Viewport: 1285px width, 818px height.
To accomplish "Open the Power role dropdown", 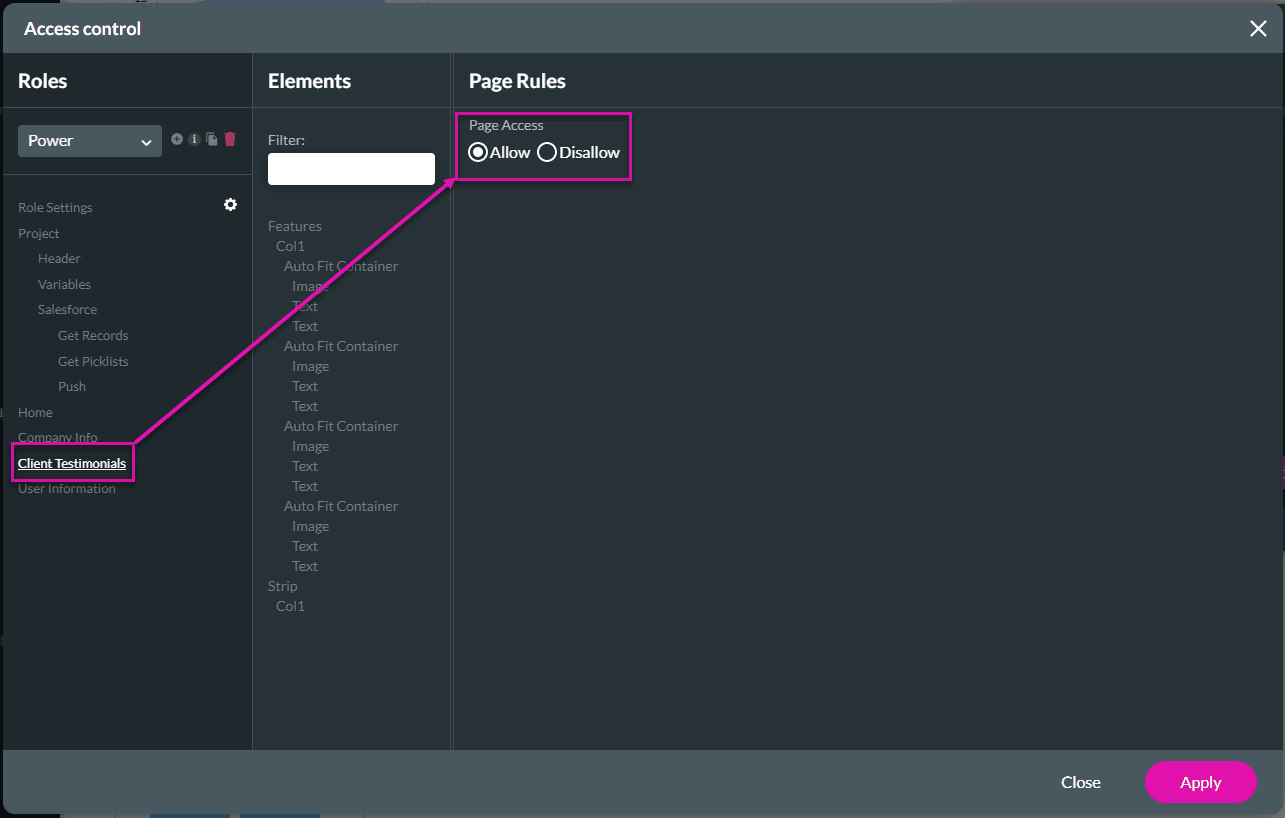I will coord(89,140).
